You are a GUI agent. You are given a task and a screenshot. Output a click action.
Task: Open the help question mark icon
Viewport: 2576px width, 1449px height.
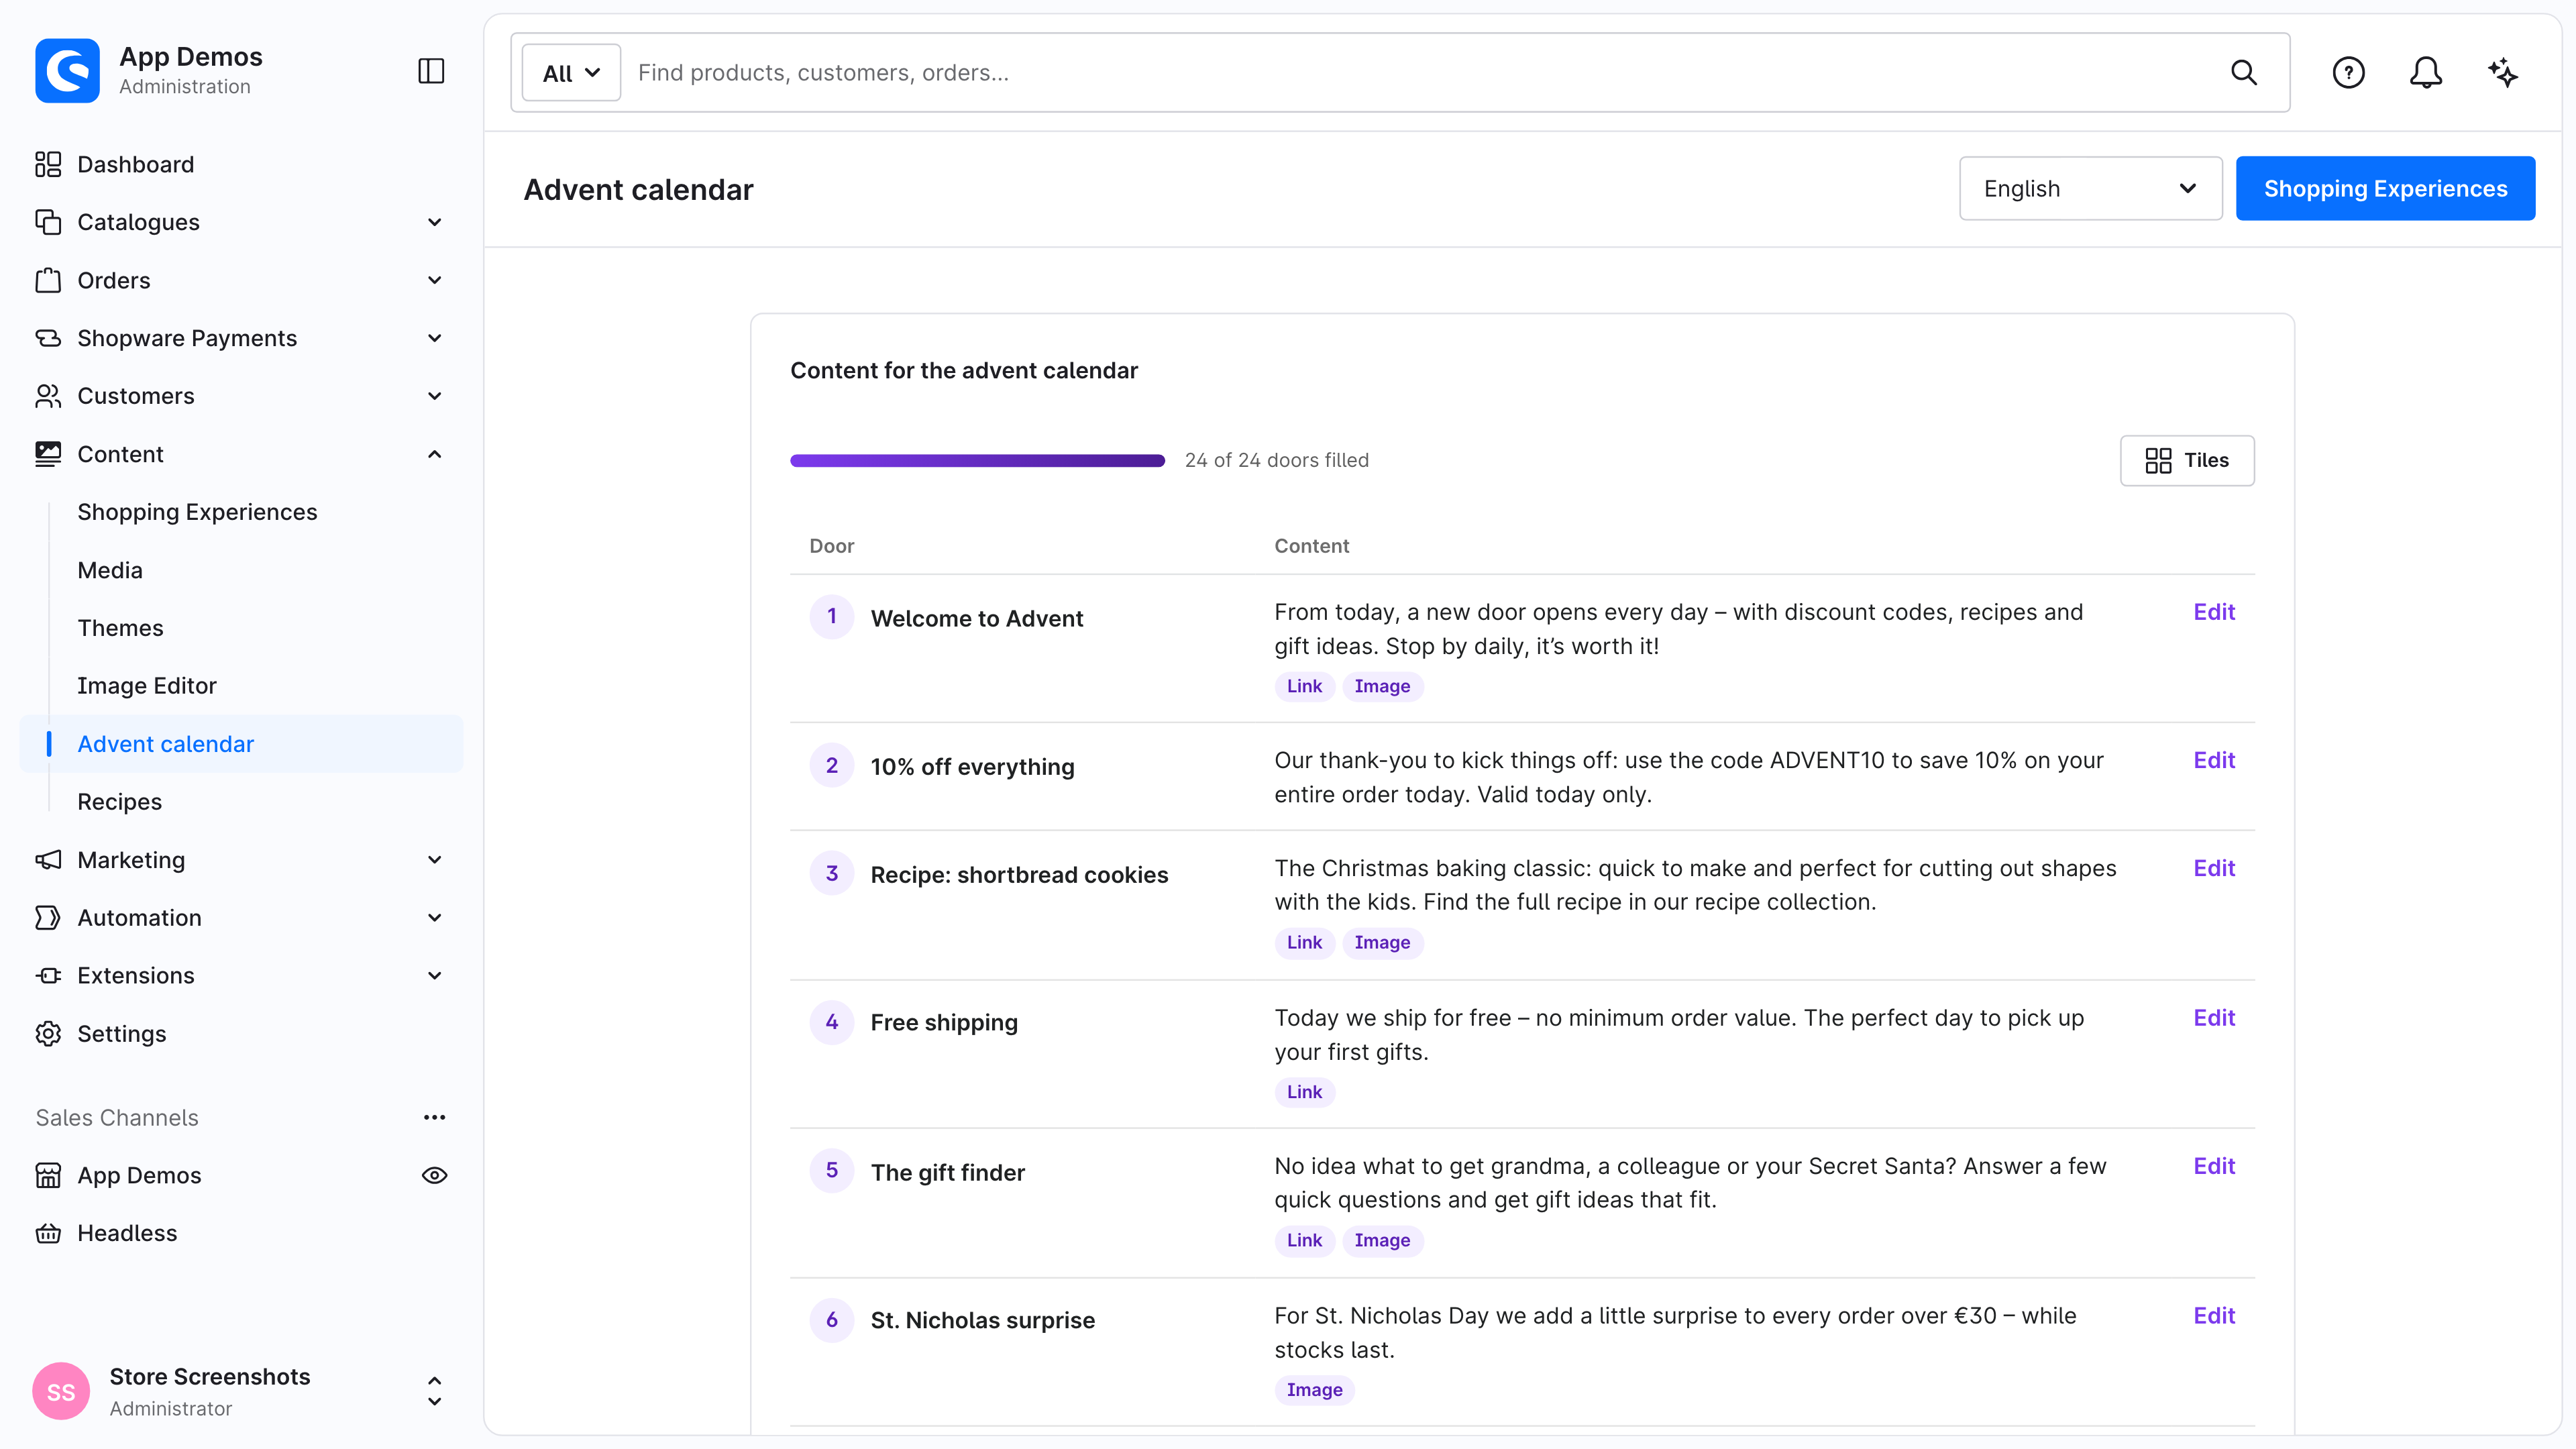[2348, 72]
